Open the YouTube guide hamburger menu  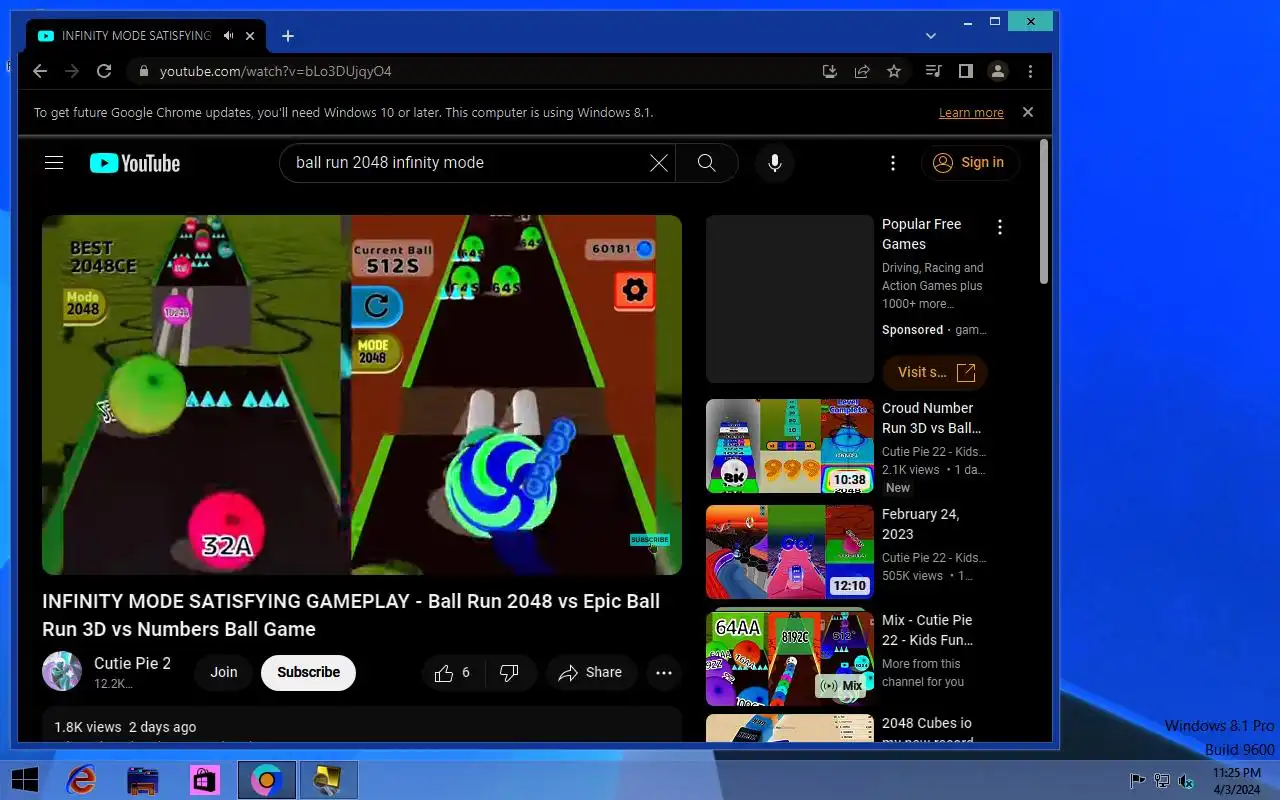click(x=54, y=163)
